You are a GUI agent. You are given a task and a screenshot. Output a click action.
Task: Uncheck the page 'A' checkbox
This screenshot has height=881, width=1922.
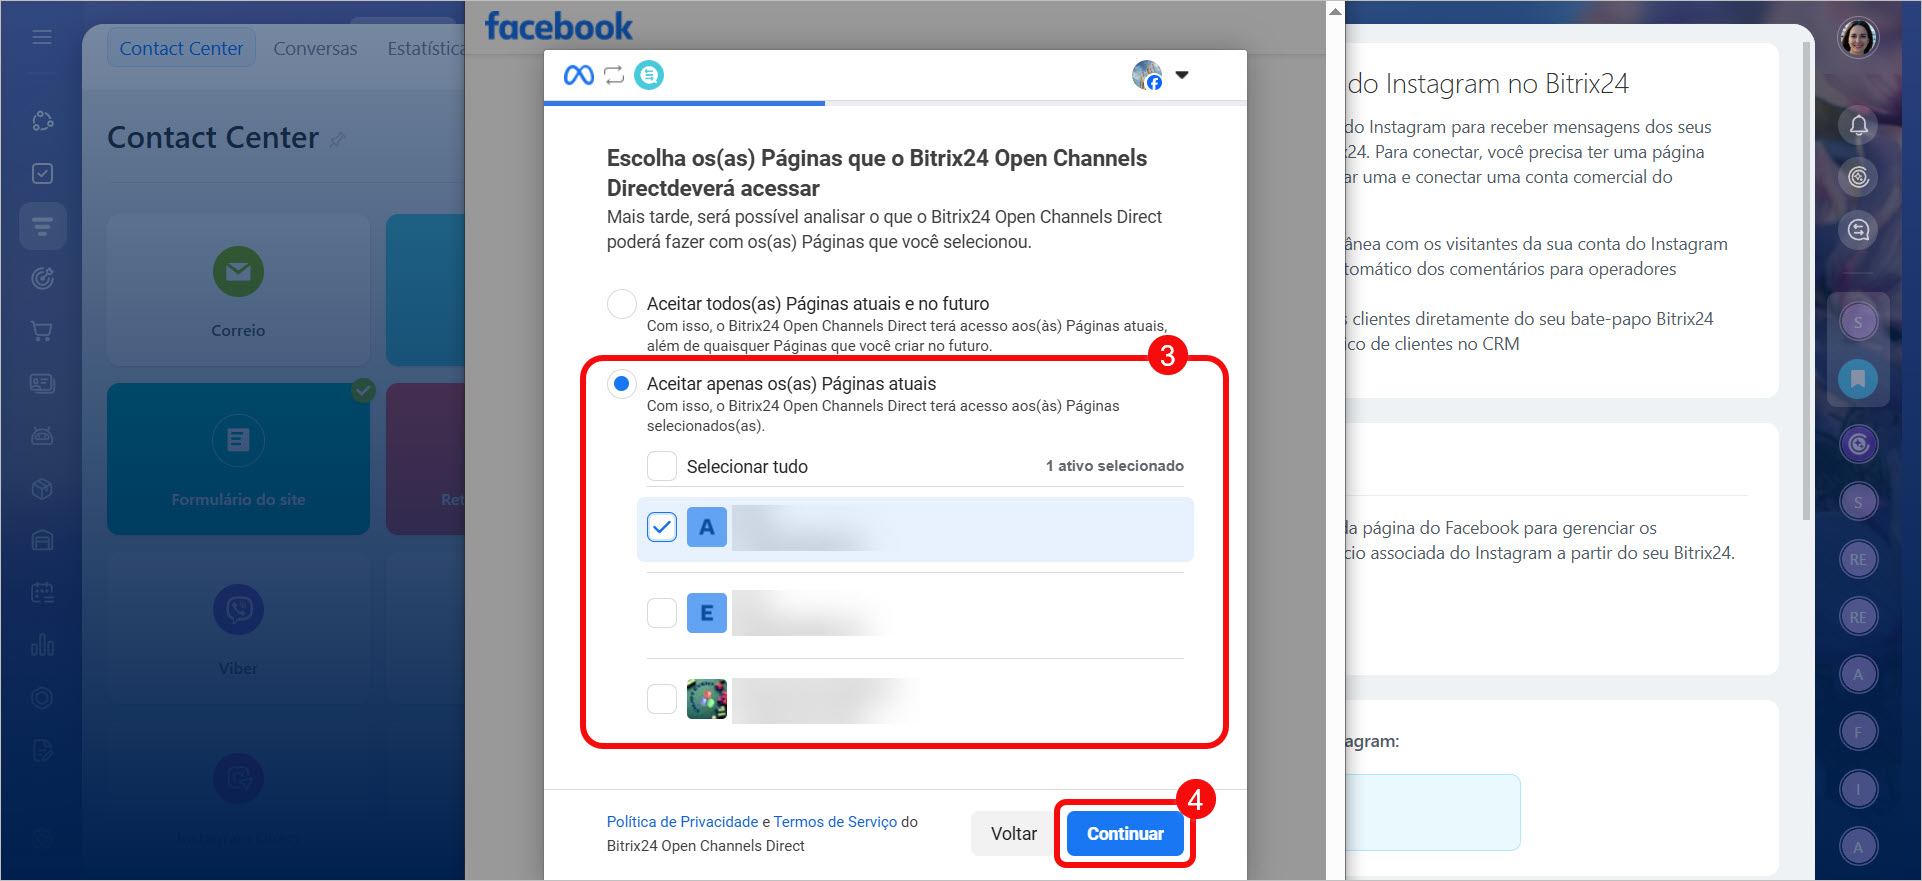click(662, 527)
